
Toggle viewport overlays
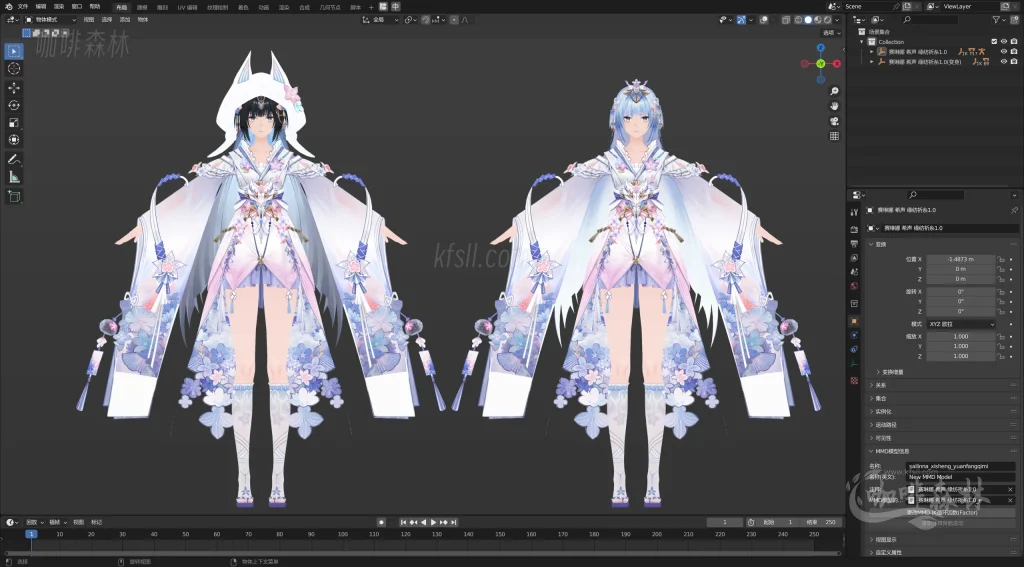763,20
